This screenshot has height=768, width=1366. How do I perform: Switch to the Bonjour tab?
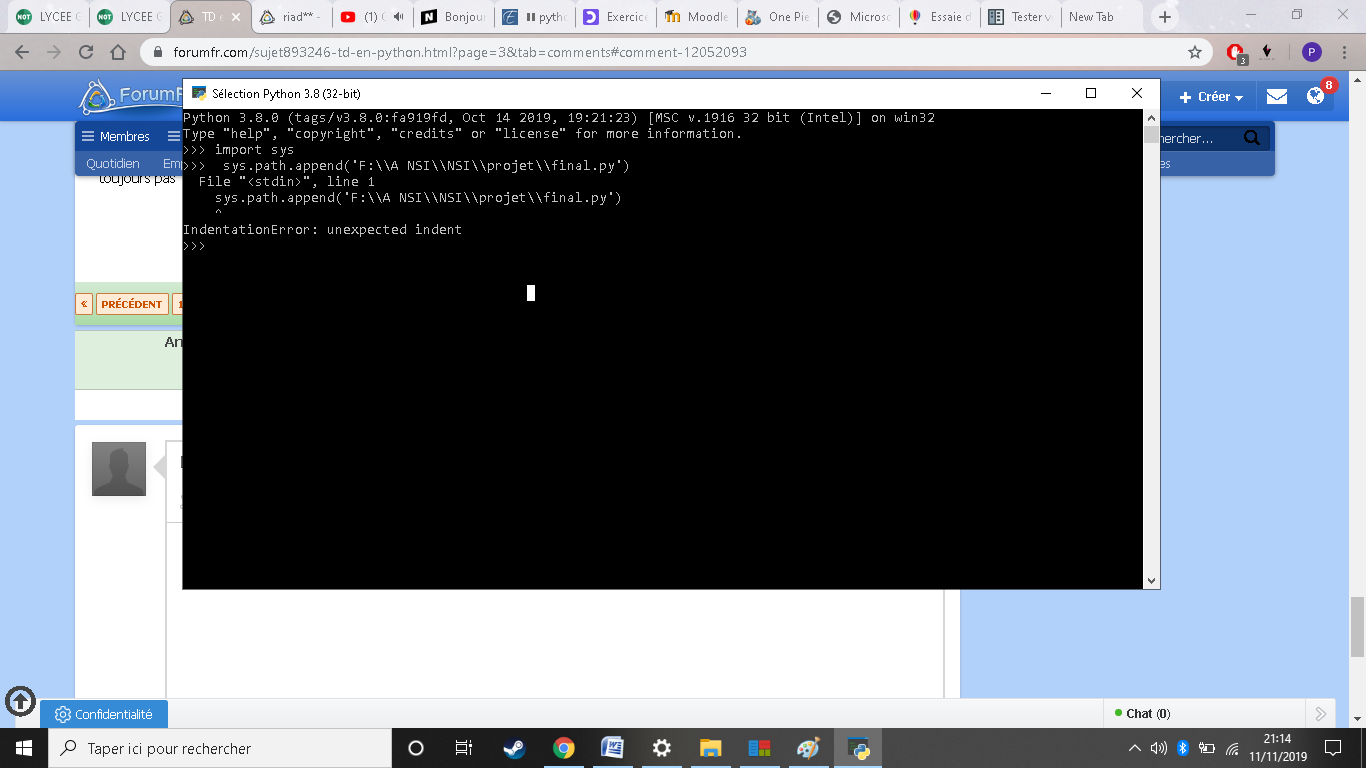[453, 17]
